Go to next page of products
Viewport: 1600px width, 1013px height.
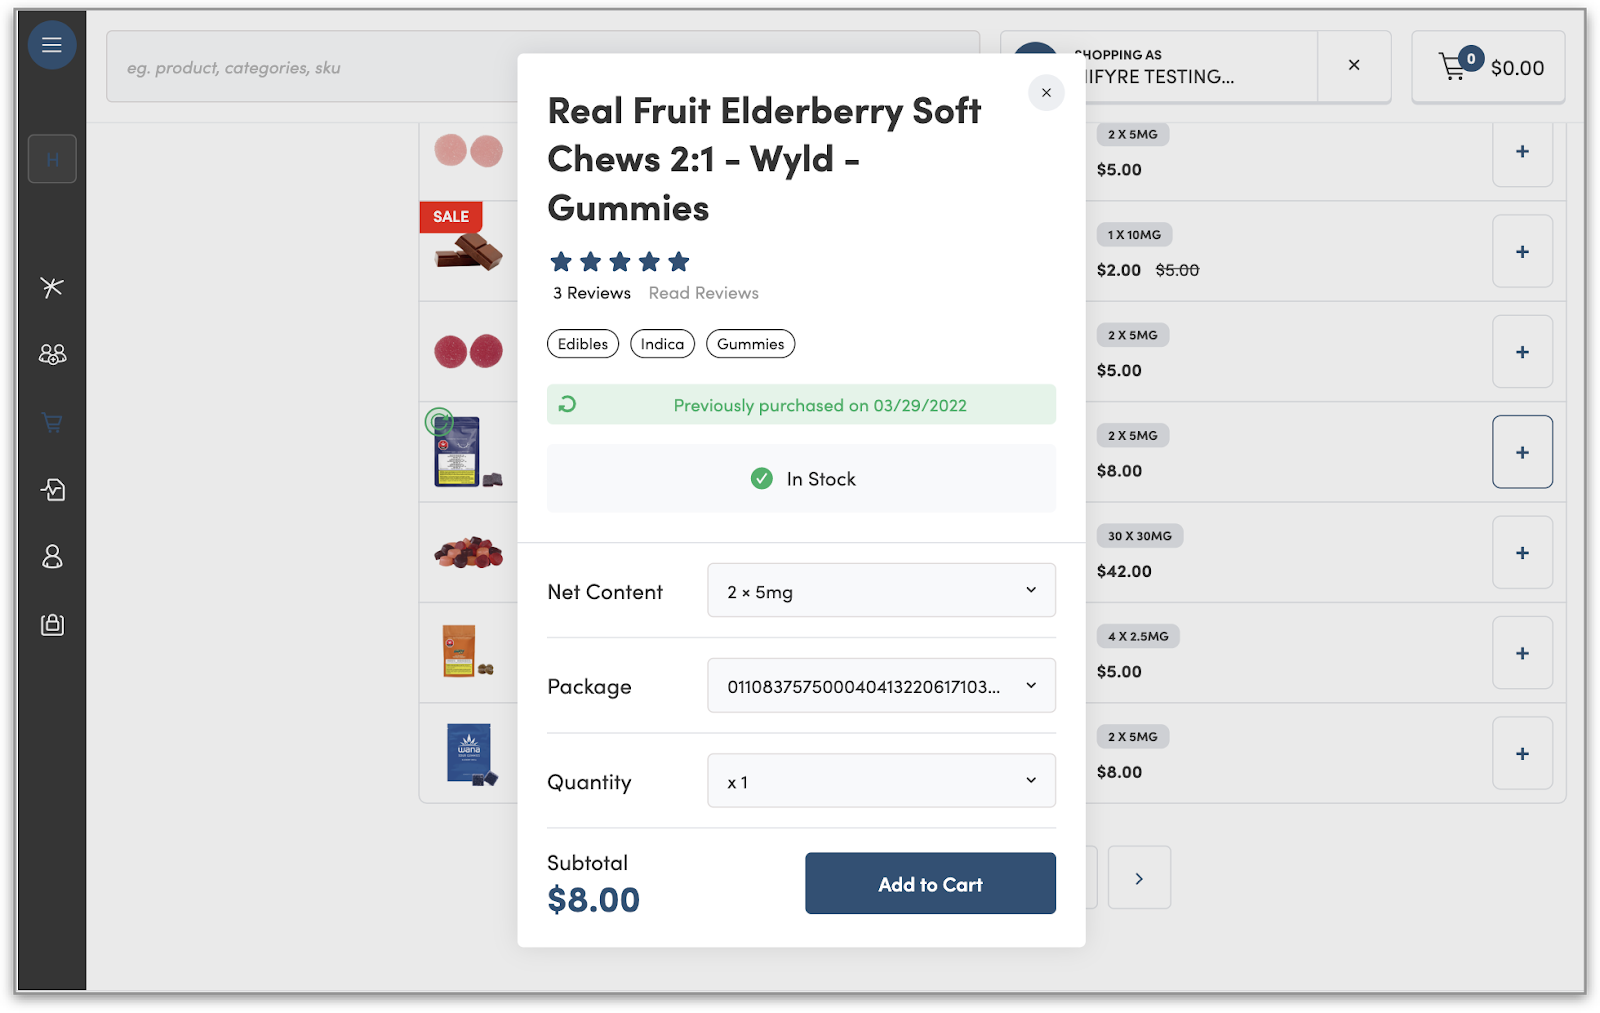click(1139, 878)
